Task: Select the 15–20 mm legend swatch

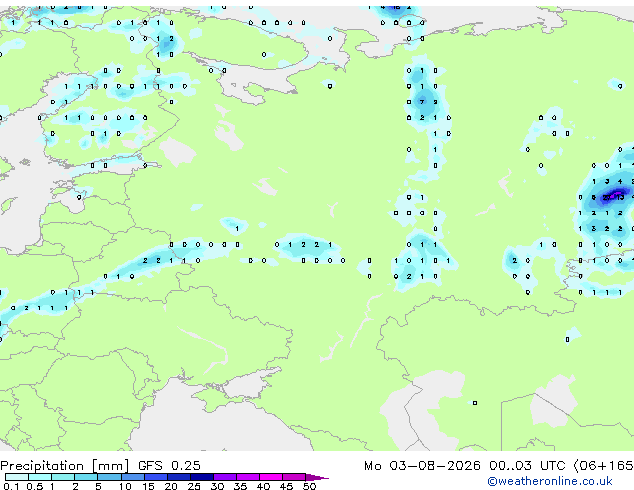Action: click(x=156, y=477)
